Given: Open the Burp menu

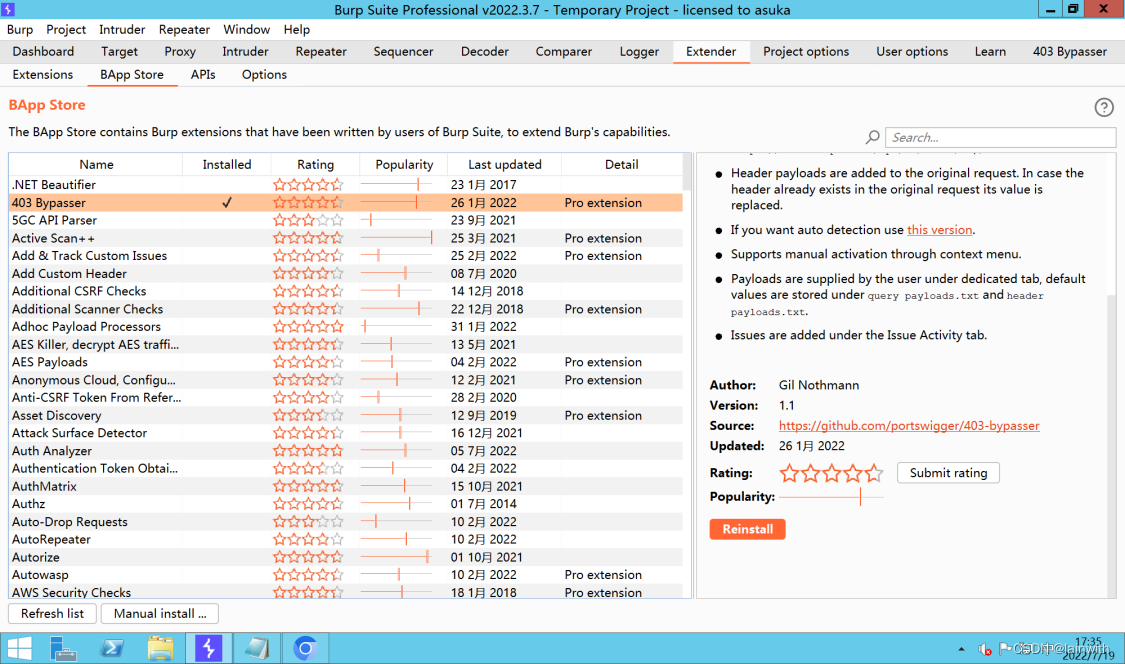Looking at the screenshot, I should coord(20,29).
